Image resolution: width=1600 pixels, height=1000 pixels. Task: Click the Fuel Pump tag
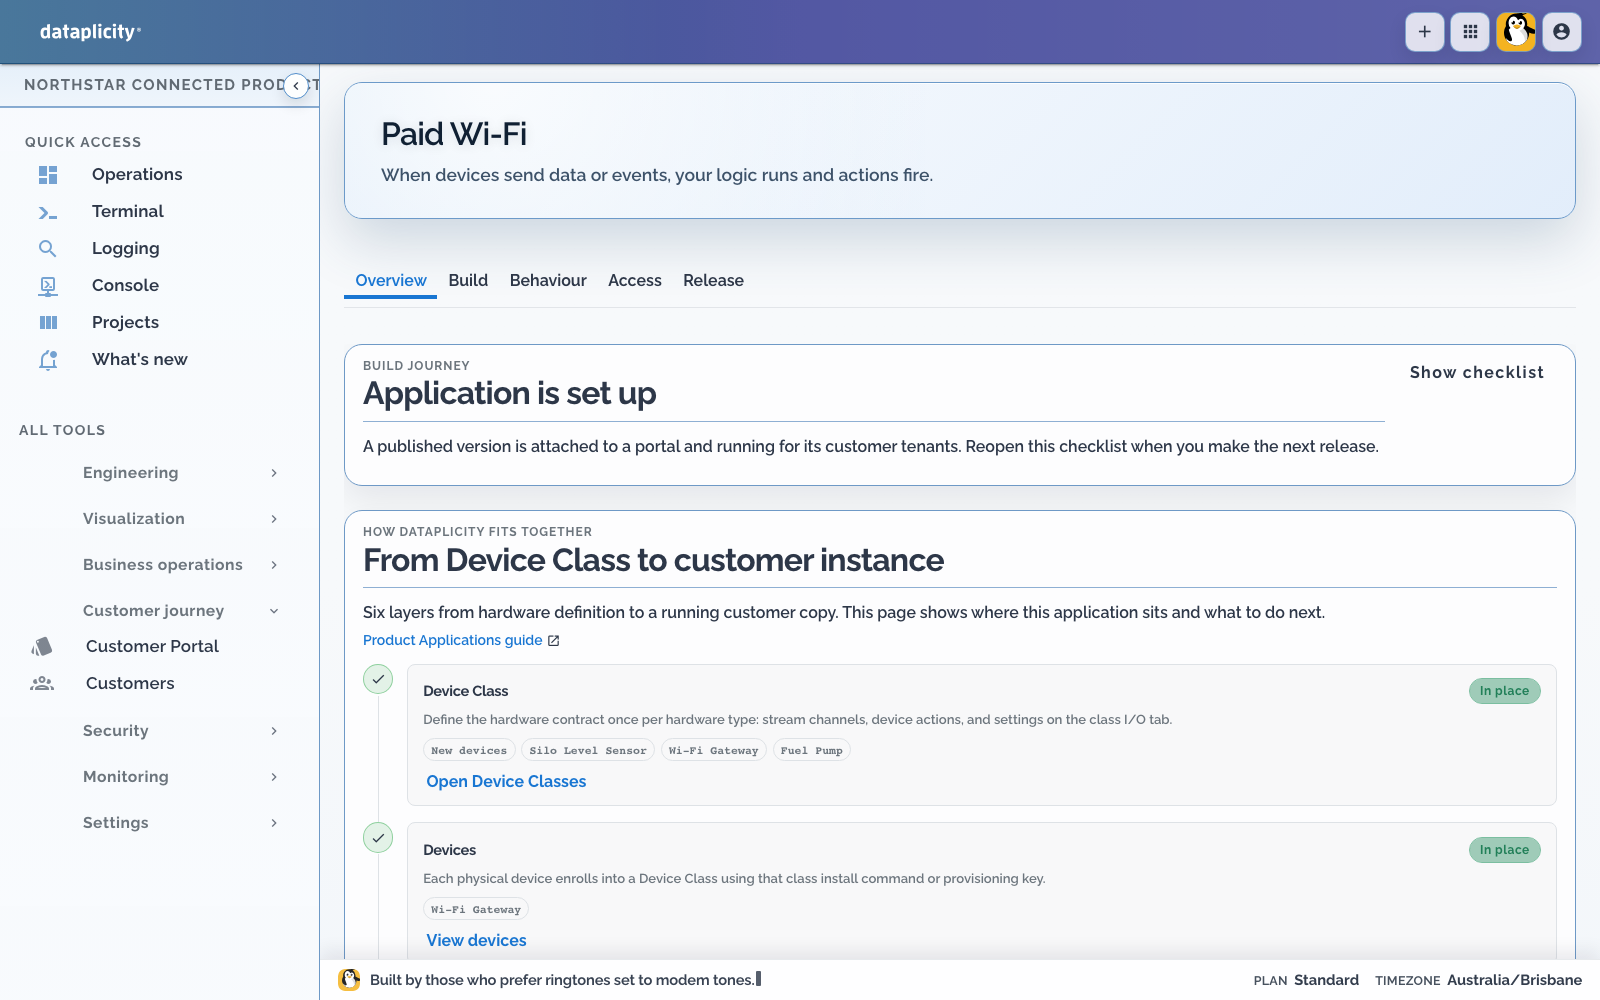coord(812,751)
